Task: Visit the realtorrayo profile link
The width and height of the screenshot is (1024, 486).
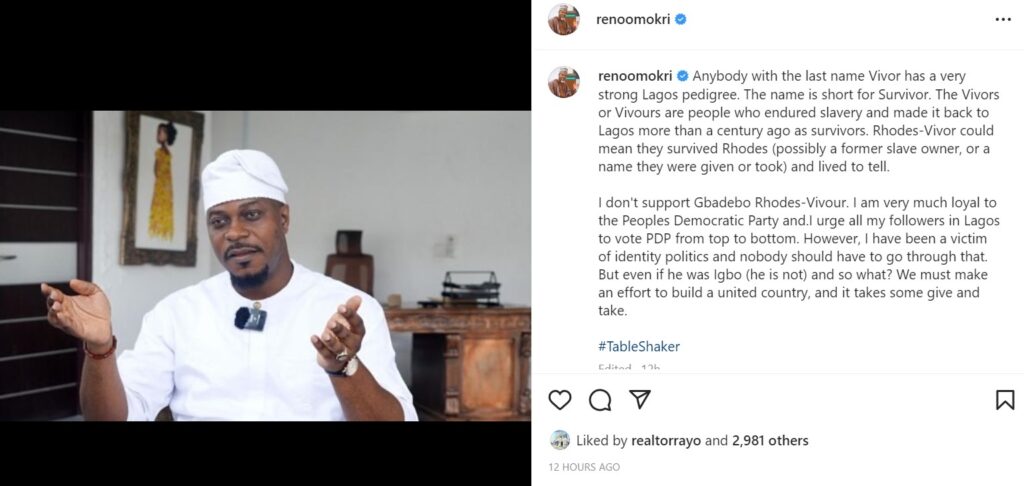Action: click(x=666, y=440)
